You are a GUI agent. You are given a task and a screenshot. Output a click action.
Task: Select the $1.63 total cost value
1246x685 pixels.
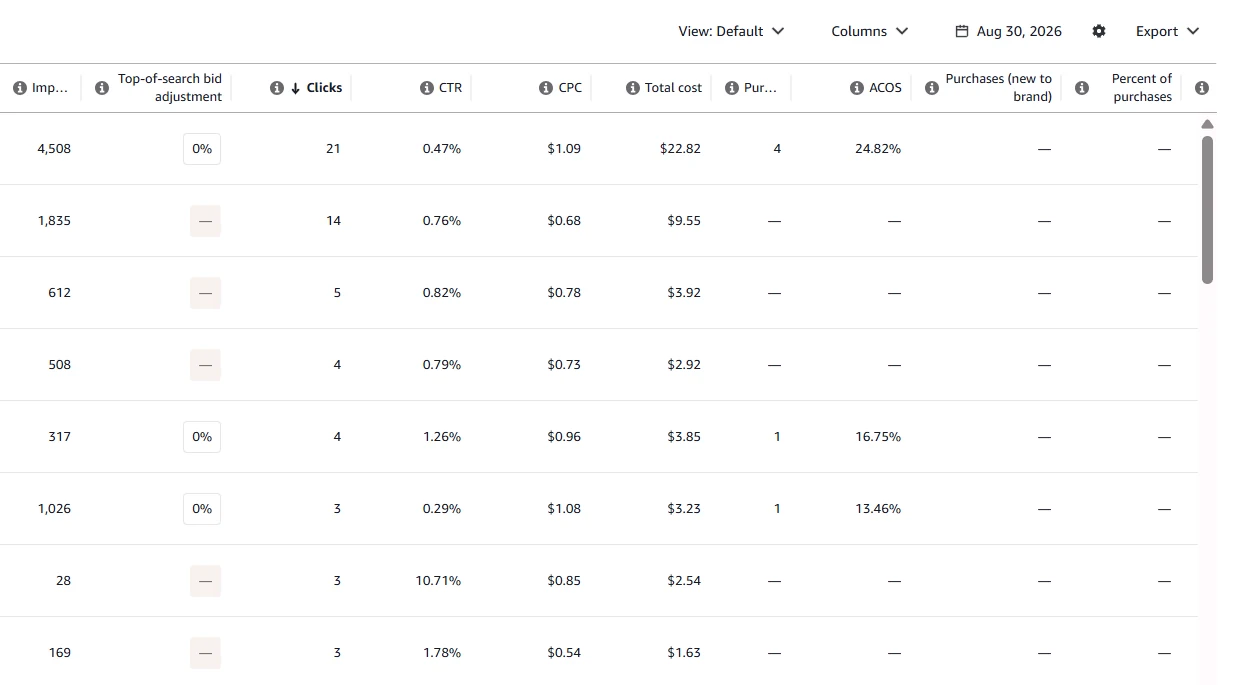(684, 653)
